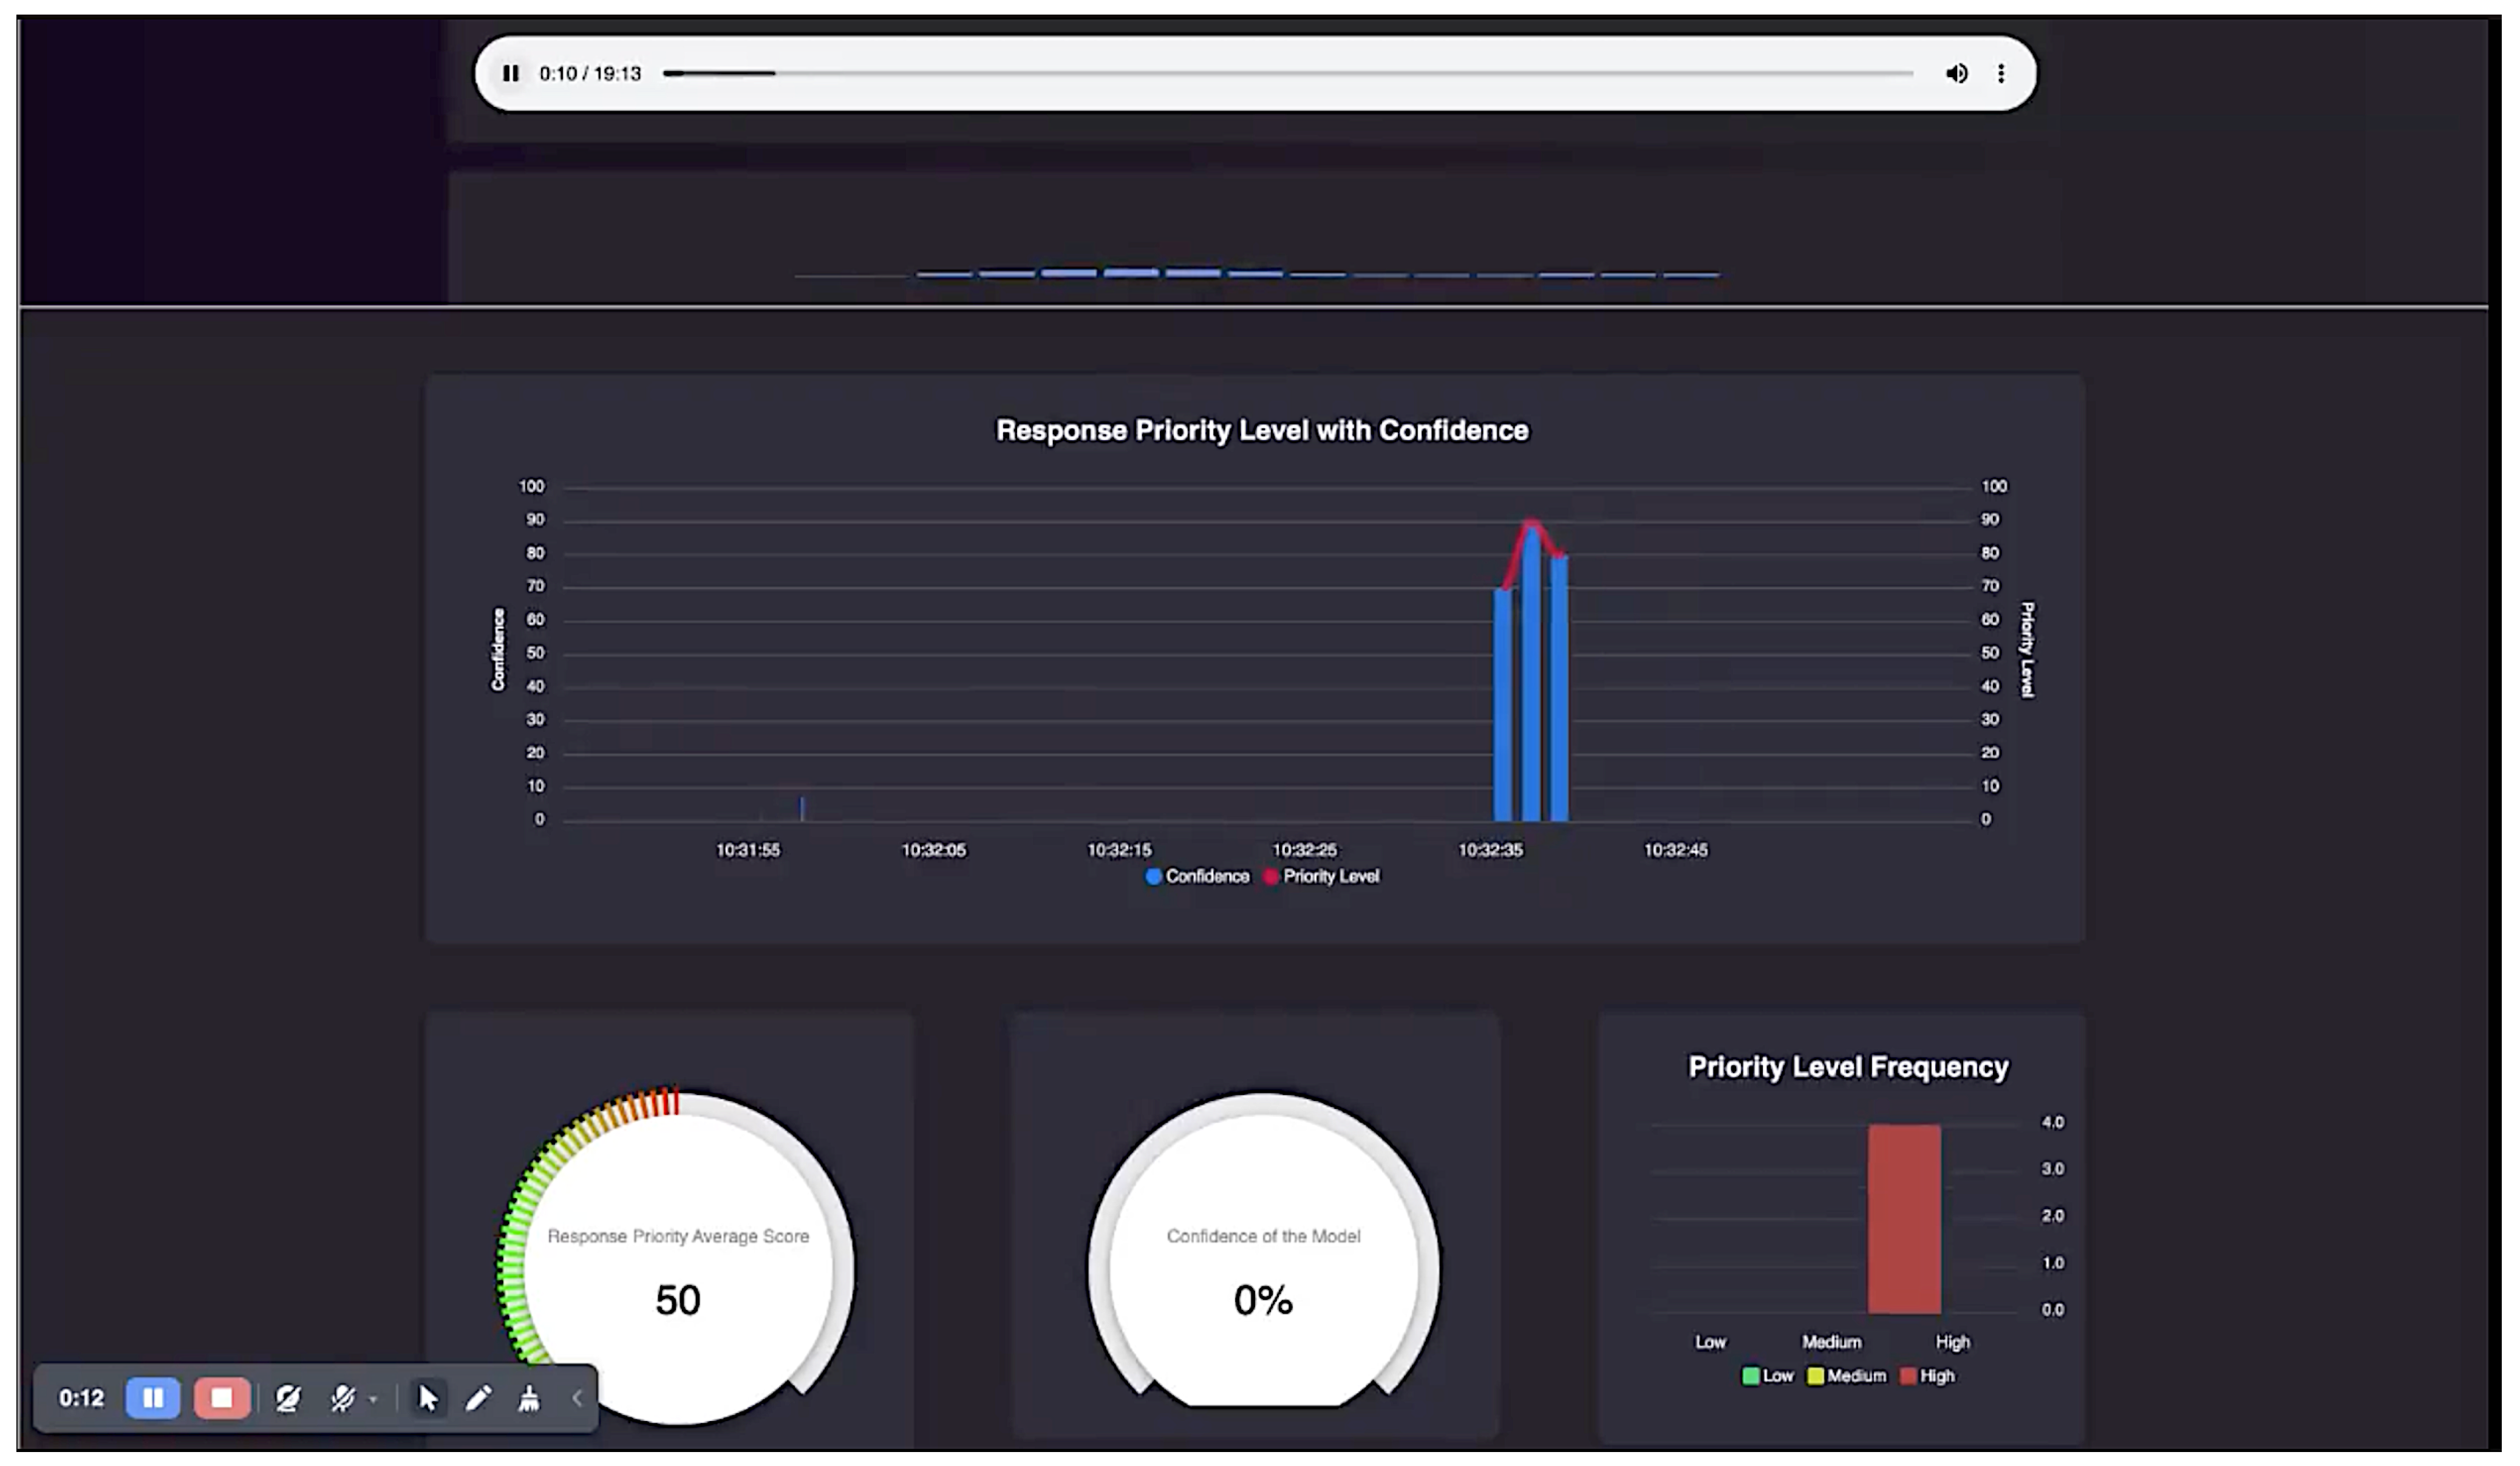
Task: Pause the screen recording
Action: tap(152, 1397)
